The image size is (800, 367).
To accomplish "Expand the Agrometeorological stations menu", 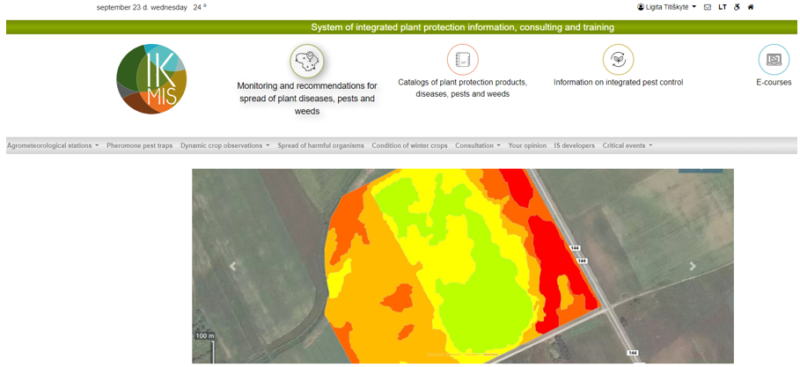I will pos(53,145).
